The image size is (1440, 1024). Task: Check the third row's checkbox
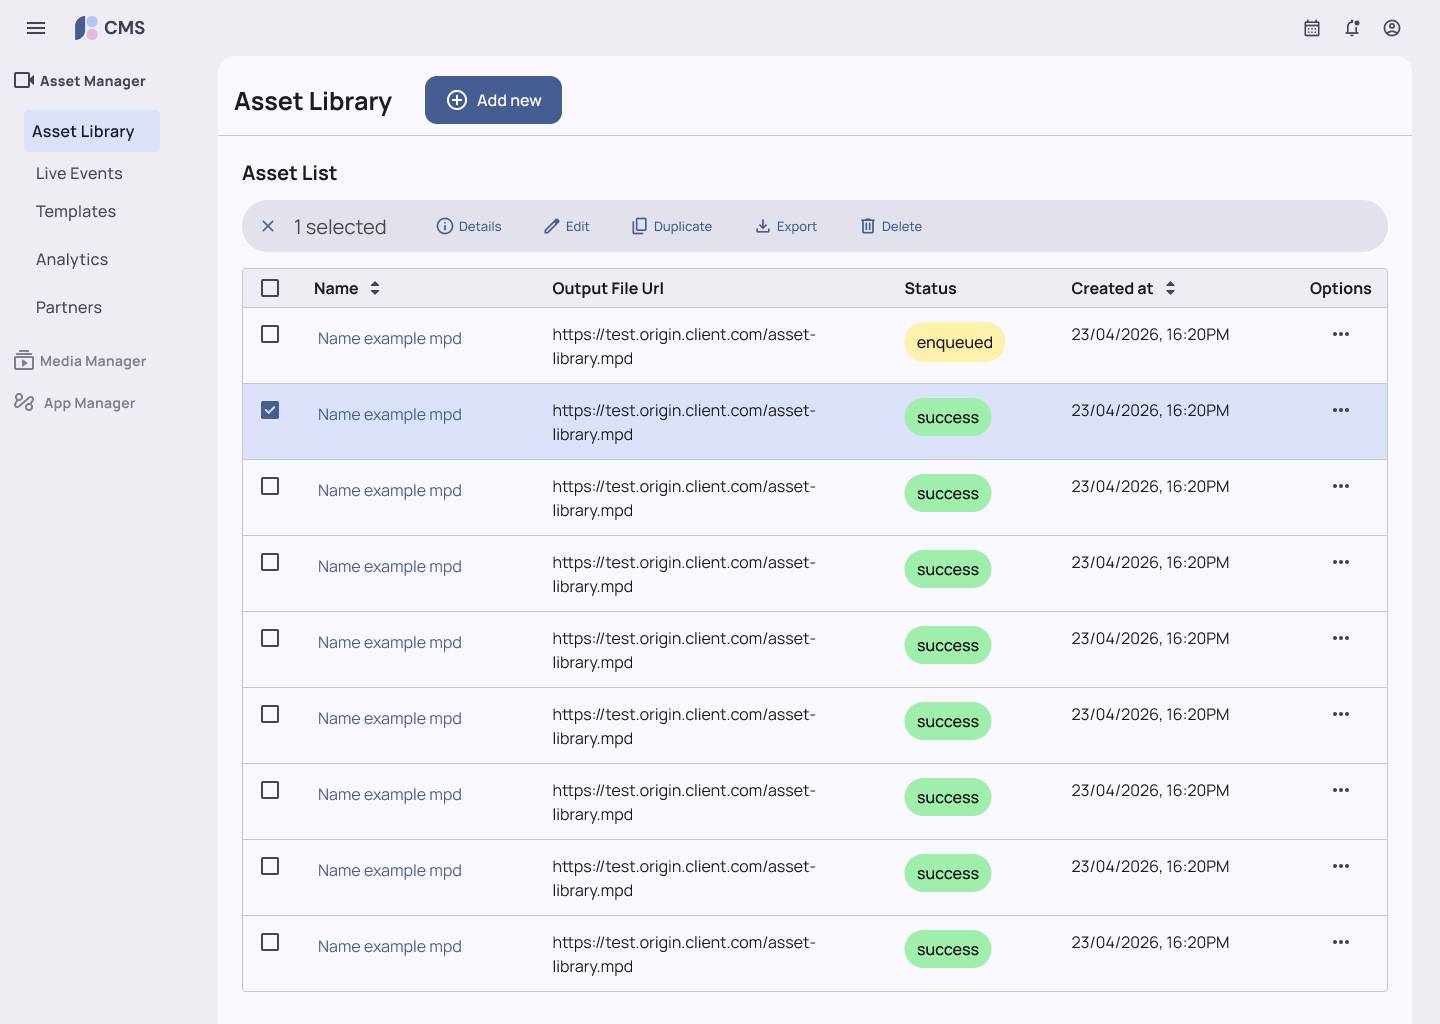(x=270, y=486)
